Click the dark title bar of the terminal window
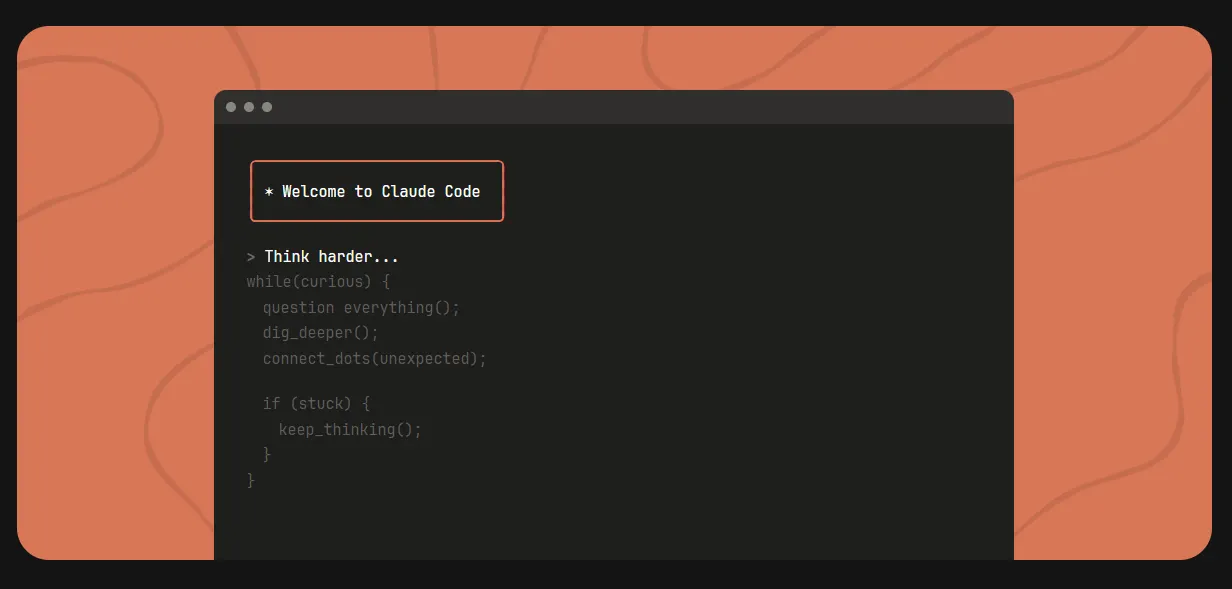 (614, 107)
